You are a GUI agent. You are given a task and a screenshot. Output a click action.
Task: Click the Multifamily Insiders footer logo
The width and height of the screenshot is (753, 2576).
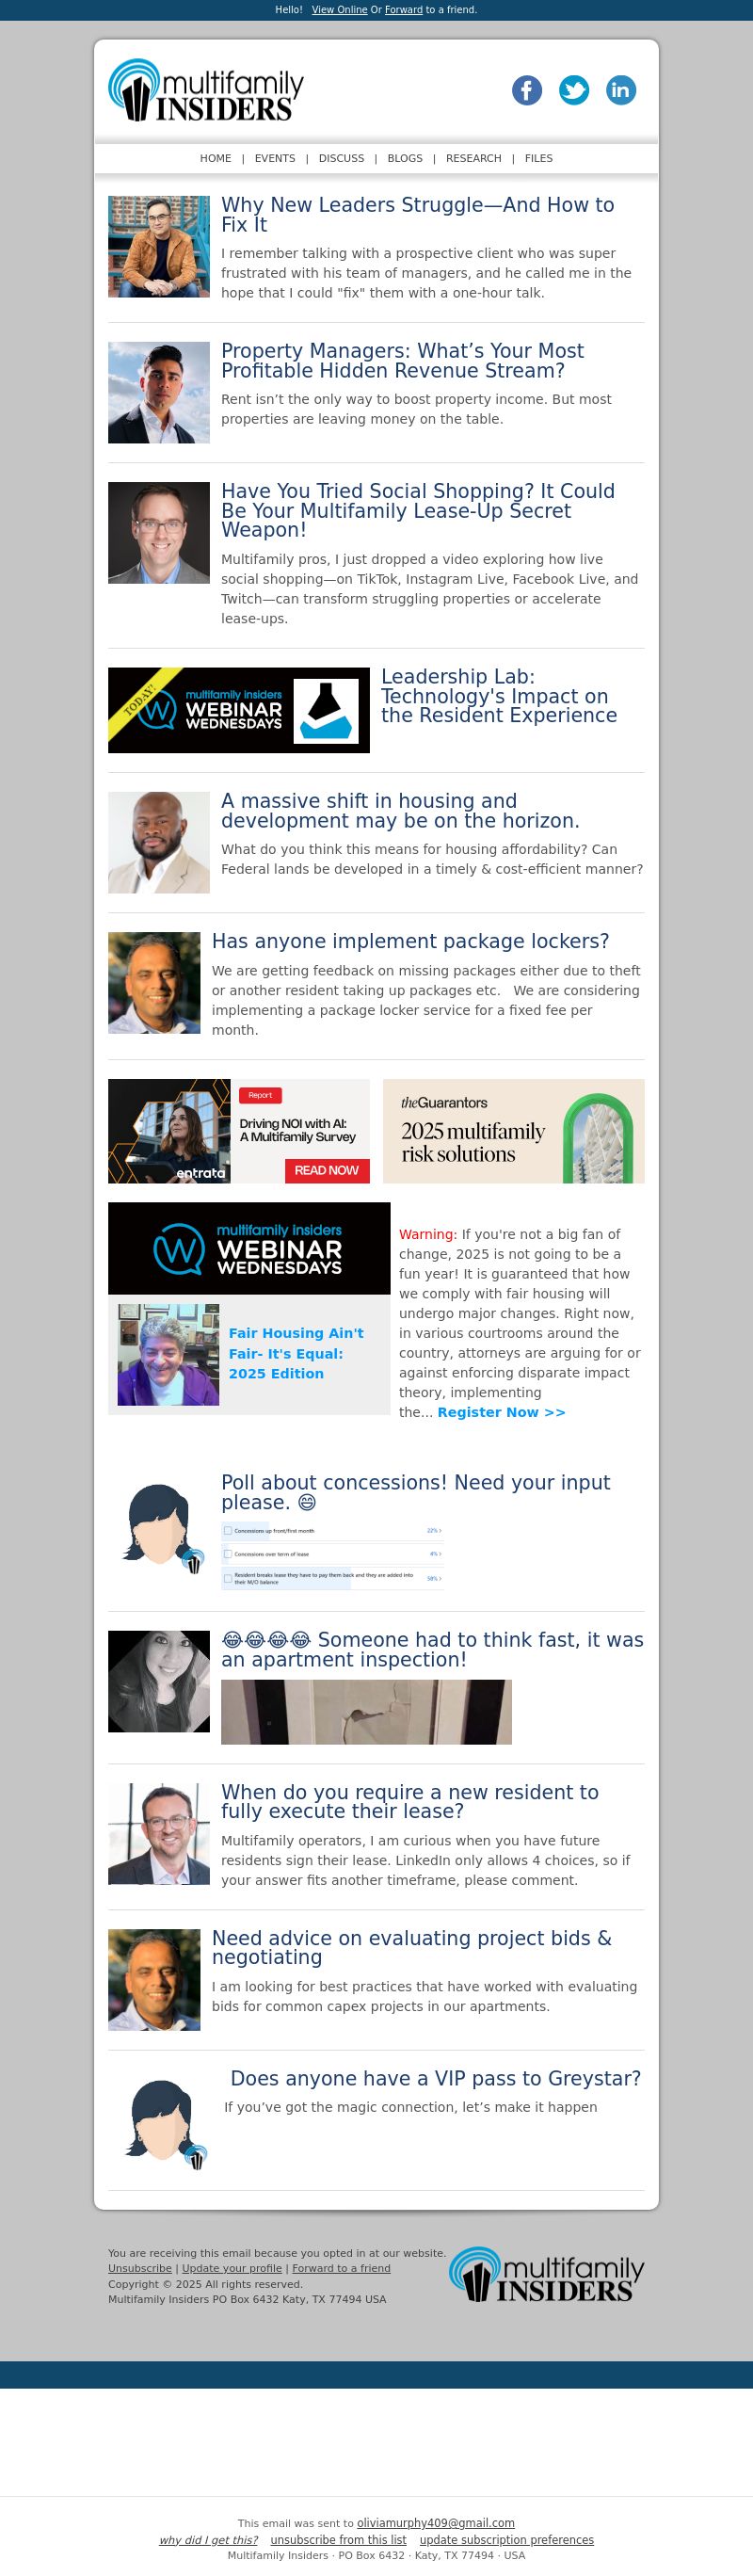[x=547, y=2275]
